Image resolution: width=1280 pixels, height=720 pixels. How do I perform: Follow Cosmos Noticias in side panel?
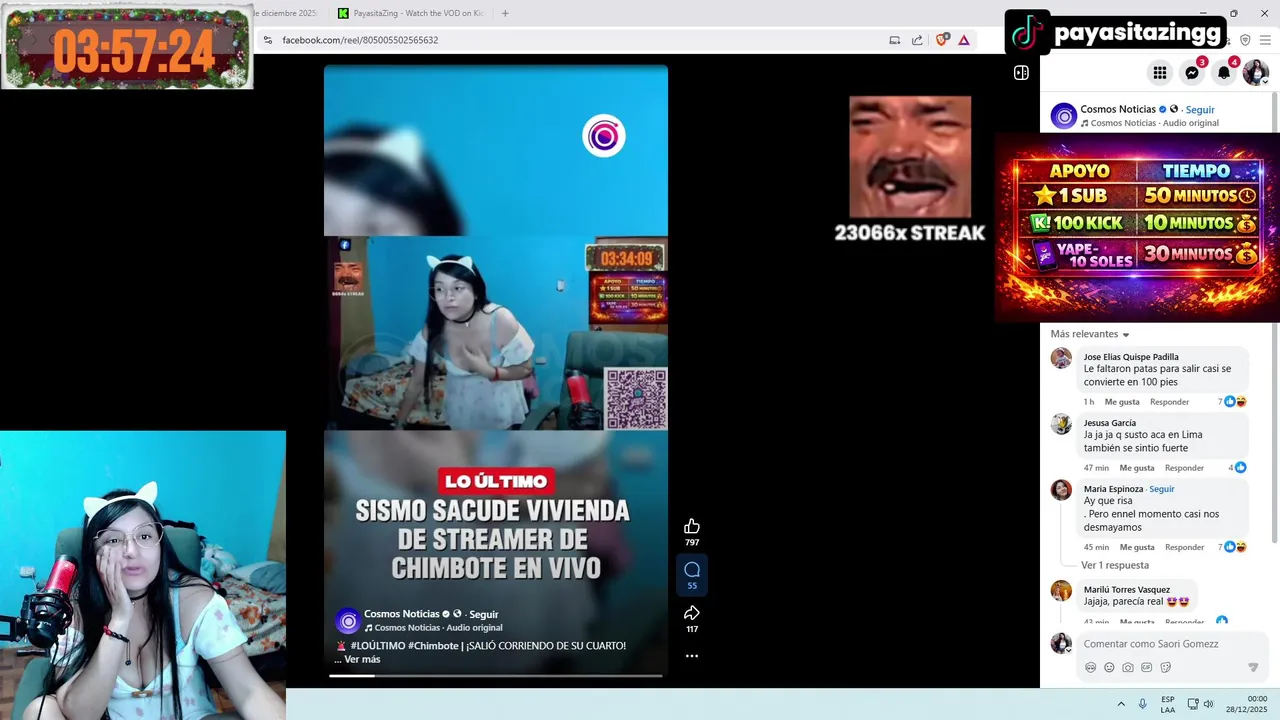click(x=1200, y=110)
